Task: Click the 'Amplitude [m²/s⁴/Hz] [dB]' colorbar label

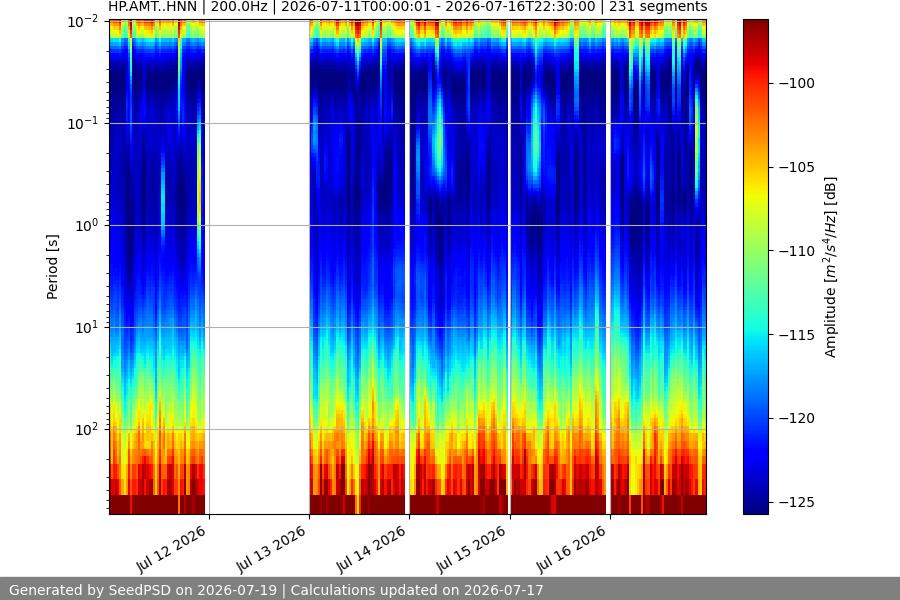Action: pos(830,267)
